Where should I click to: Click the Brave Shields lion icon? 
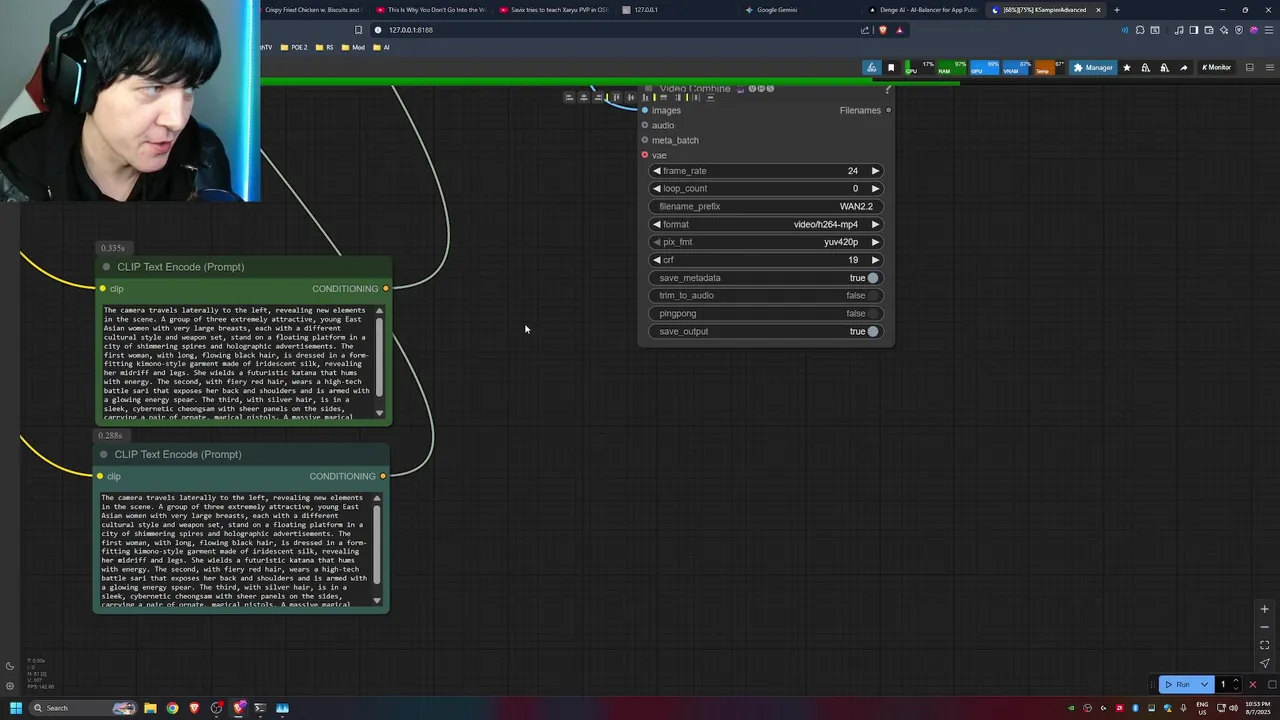(x=883, y=30)
